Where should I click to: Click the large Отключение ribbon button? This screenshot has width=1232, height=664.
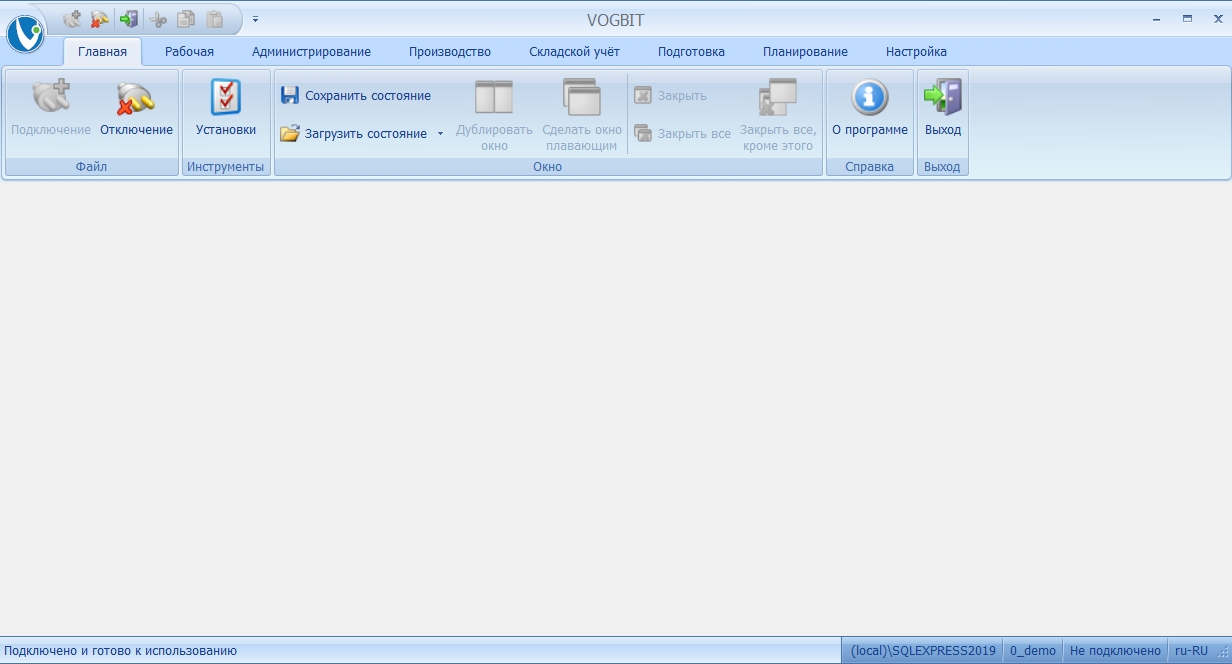(x=136, y=110)
